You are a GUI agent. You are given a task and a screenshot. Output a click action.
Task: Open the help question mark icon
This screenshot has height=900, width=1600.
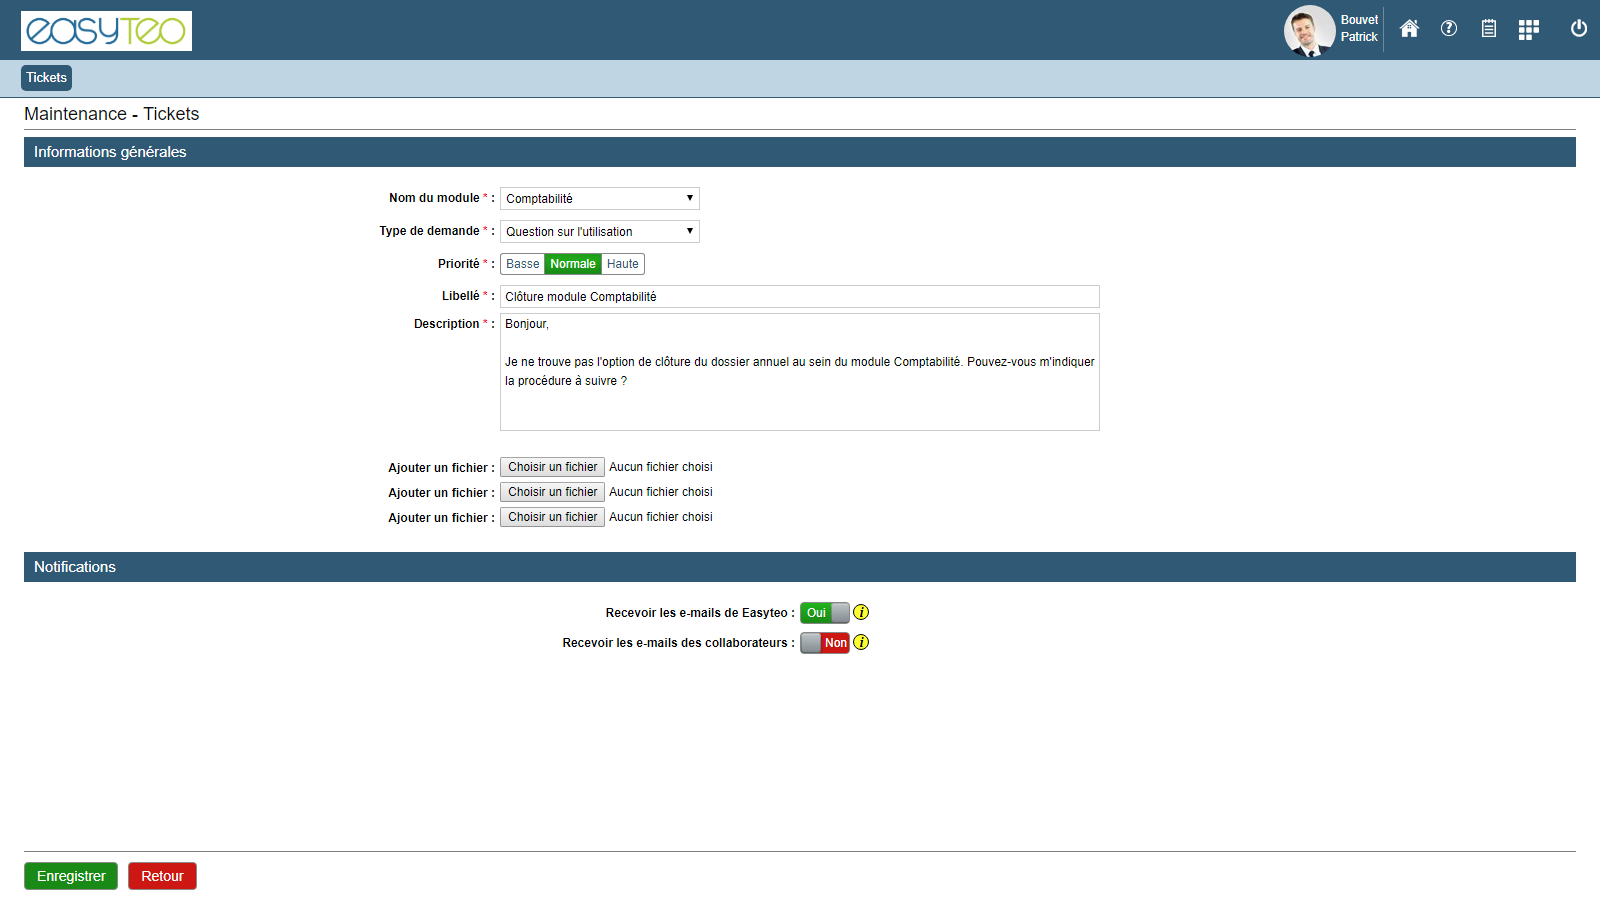1449,29
